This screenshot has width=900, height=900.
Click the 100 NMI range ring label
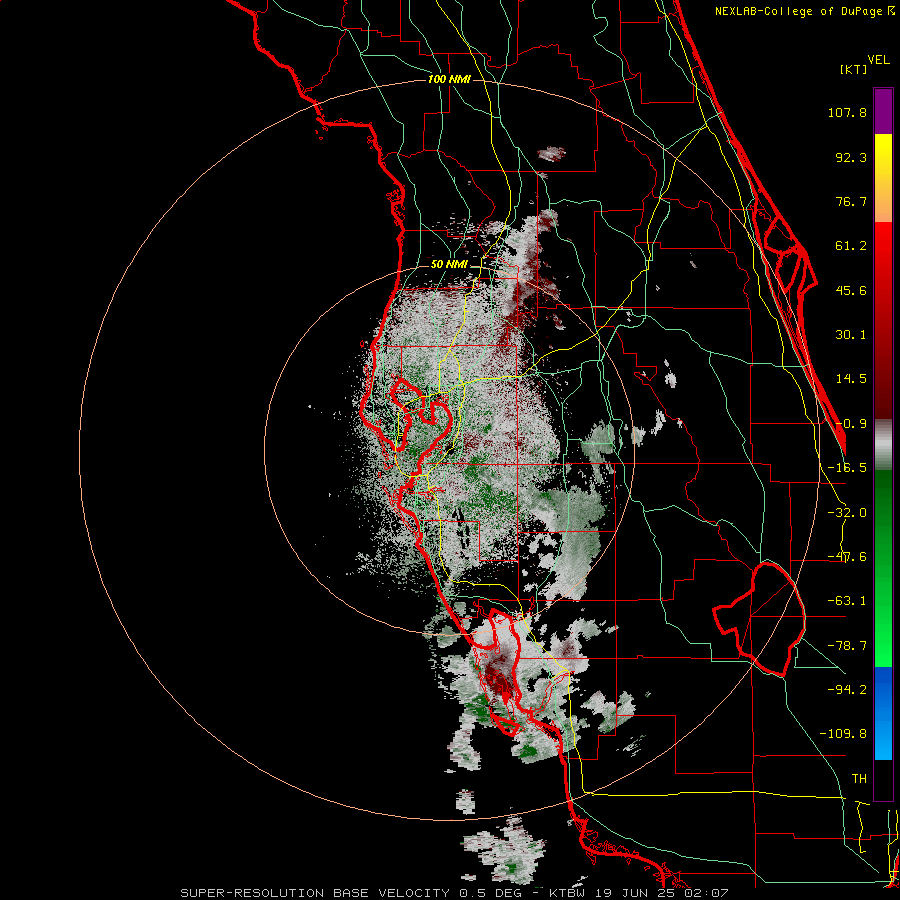coord(449,79)
